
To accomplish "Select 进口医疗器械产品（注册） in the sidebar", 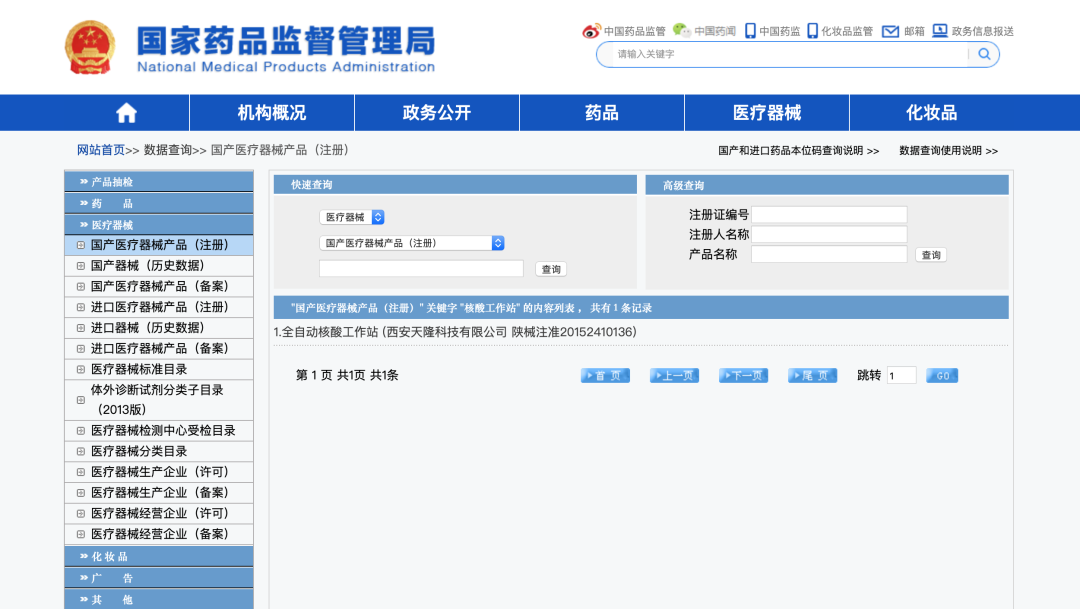I will [x=163, y=307].
